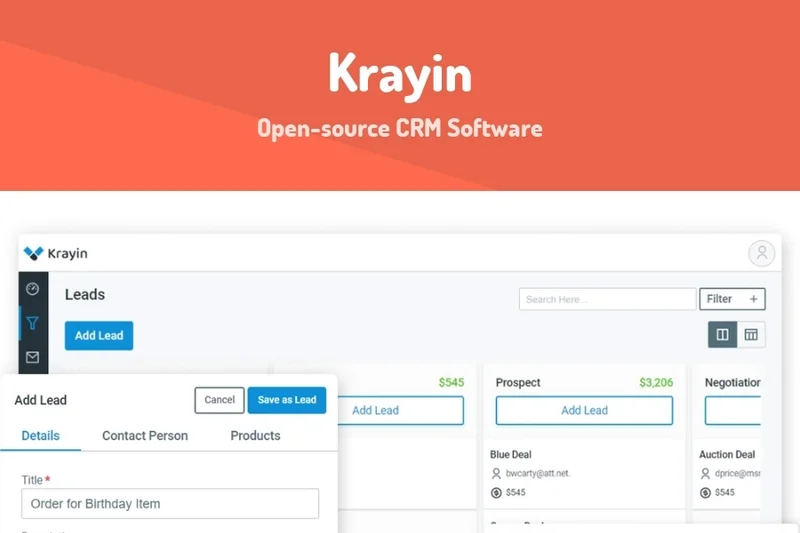
Task: Click the Negotiation column header
Action: pyautogui.click(x=732, y=383)
